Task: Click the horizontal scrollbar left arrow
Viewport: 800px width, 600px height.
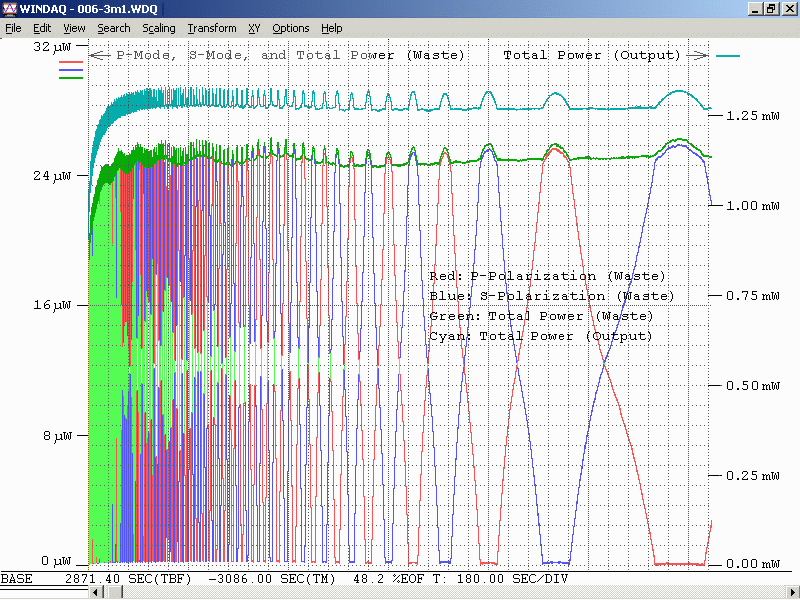Action: click(x=96, y=592)
